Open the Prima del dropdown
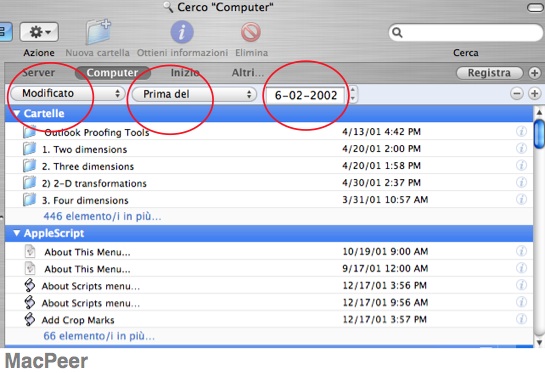Viewport: 545px width, 373px height. (194, 94)
